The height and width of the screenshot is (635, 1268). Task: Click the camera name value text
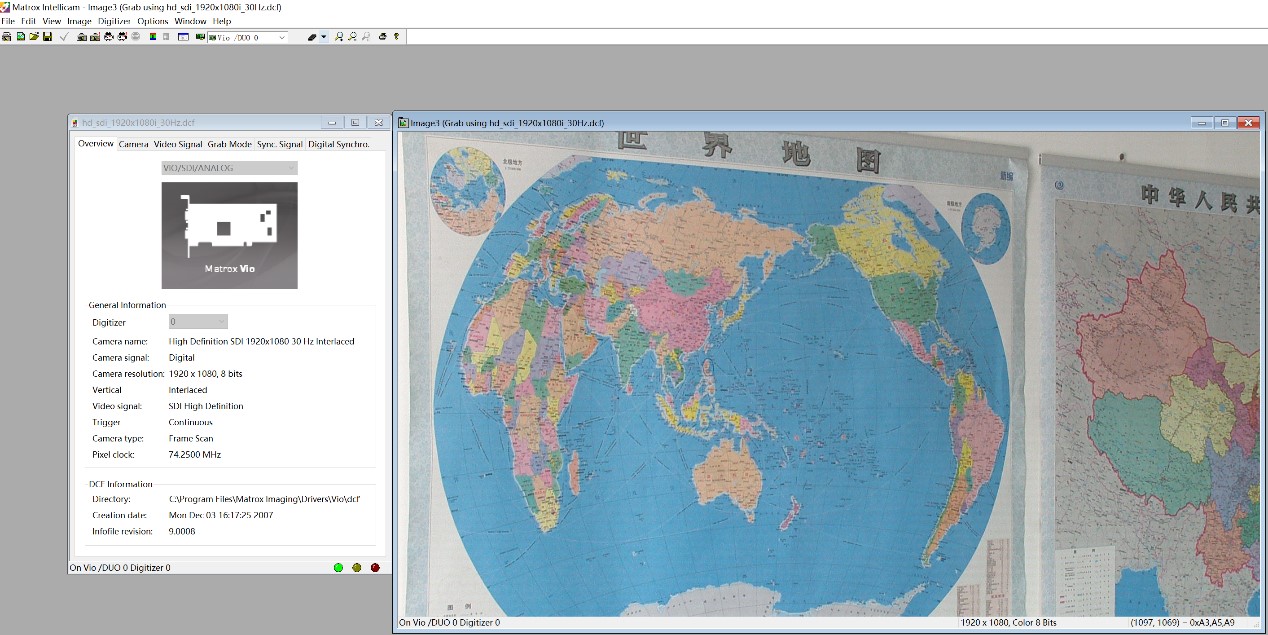(x=261, y=341)
